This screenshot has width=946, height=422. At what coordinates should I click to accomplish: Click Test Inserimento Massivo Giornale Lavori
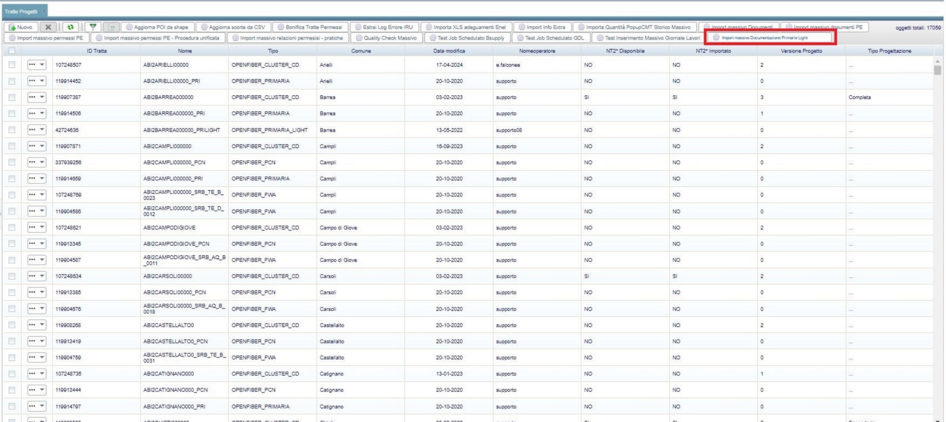pyautogui.click(x=646, y=37)
